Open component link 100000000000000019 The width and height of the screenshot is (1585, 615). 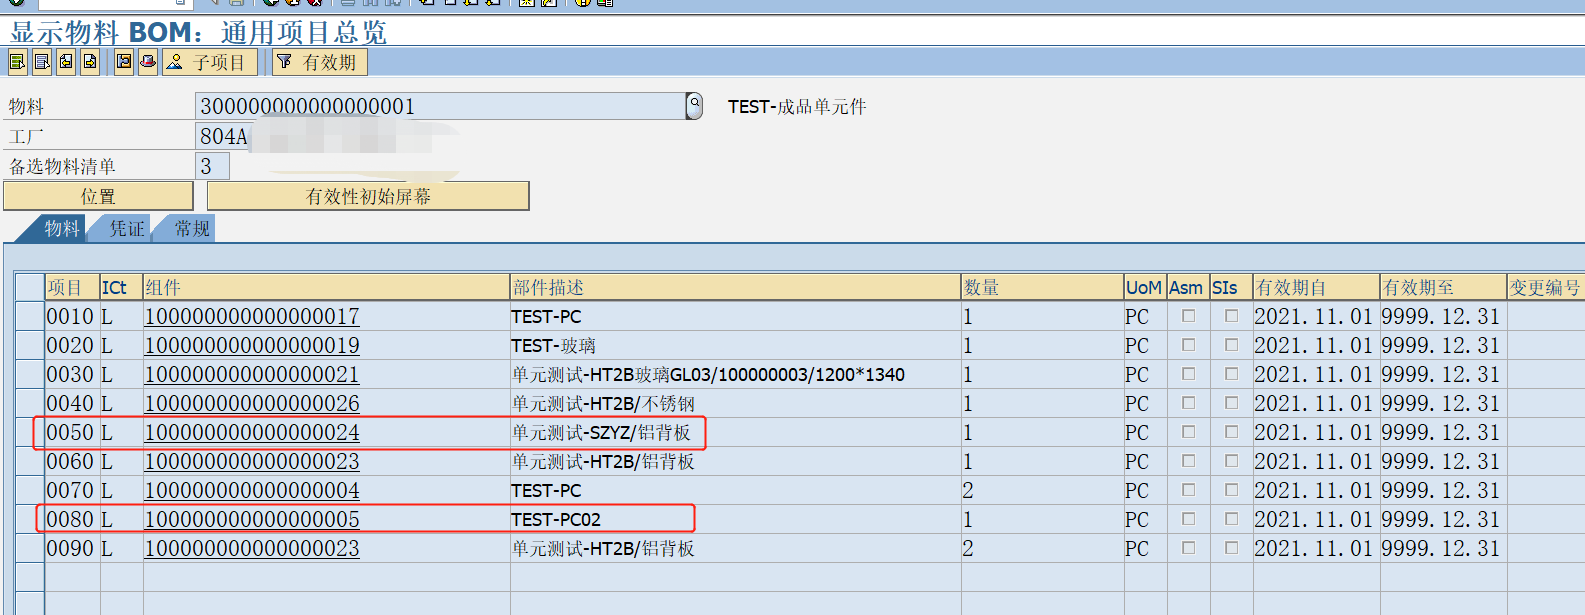[252, 345]
